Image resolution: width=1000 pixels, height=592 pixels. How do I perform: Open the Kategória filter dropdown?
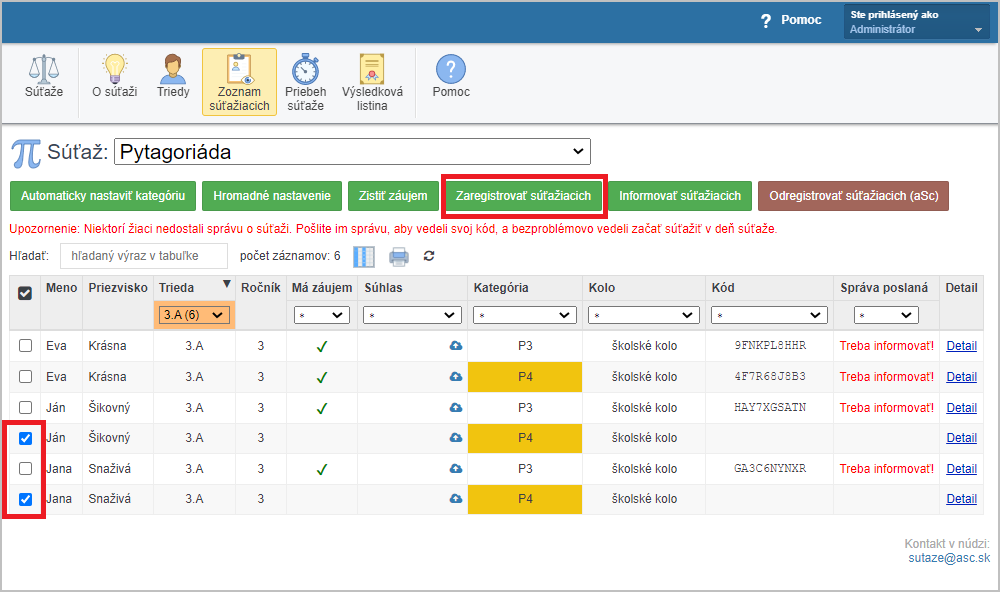click(x=525, y=315)
